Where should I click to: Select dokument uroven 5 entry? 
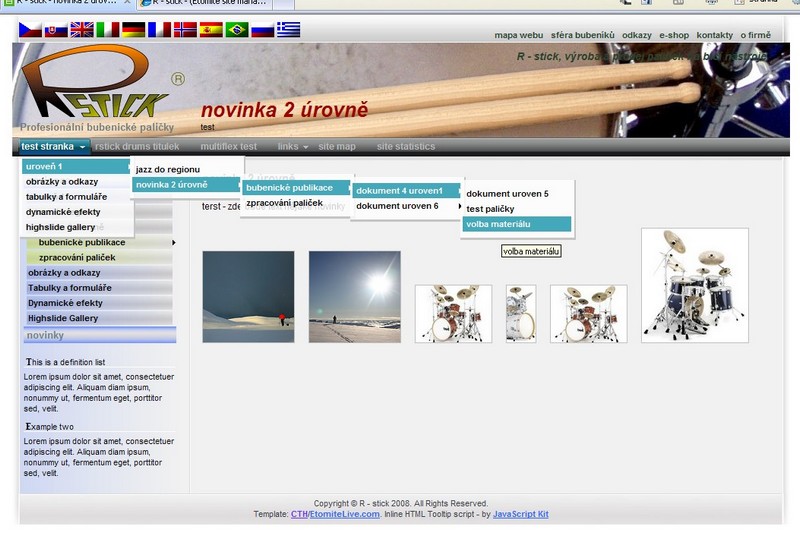coord(517,194)
